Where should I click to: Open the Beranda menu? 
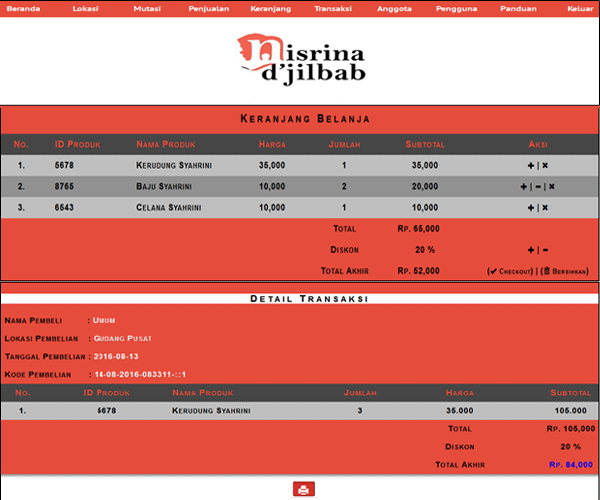(23, 8)
